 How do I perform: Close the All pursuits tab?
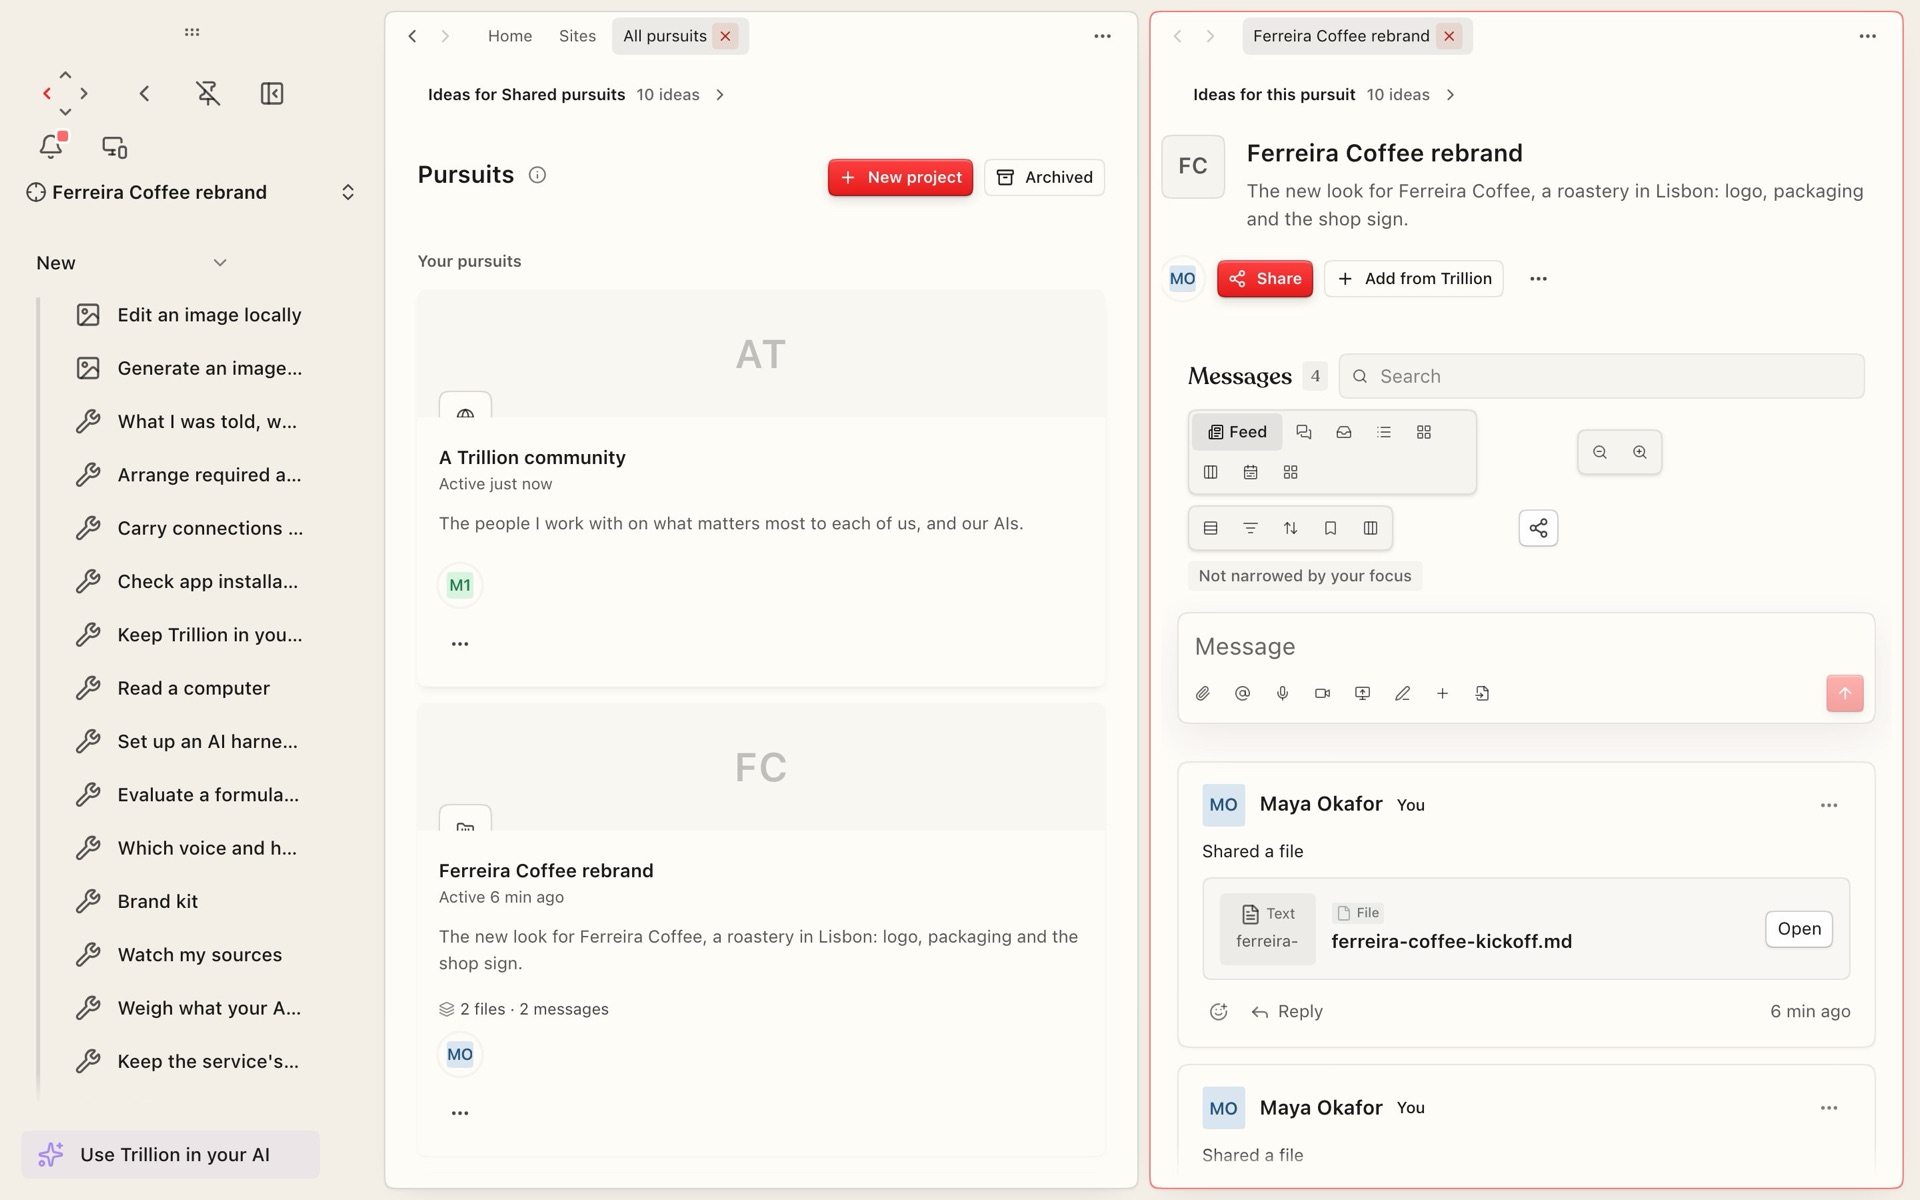[x=725, y=36]
